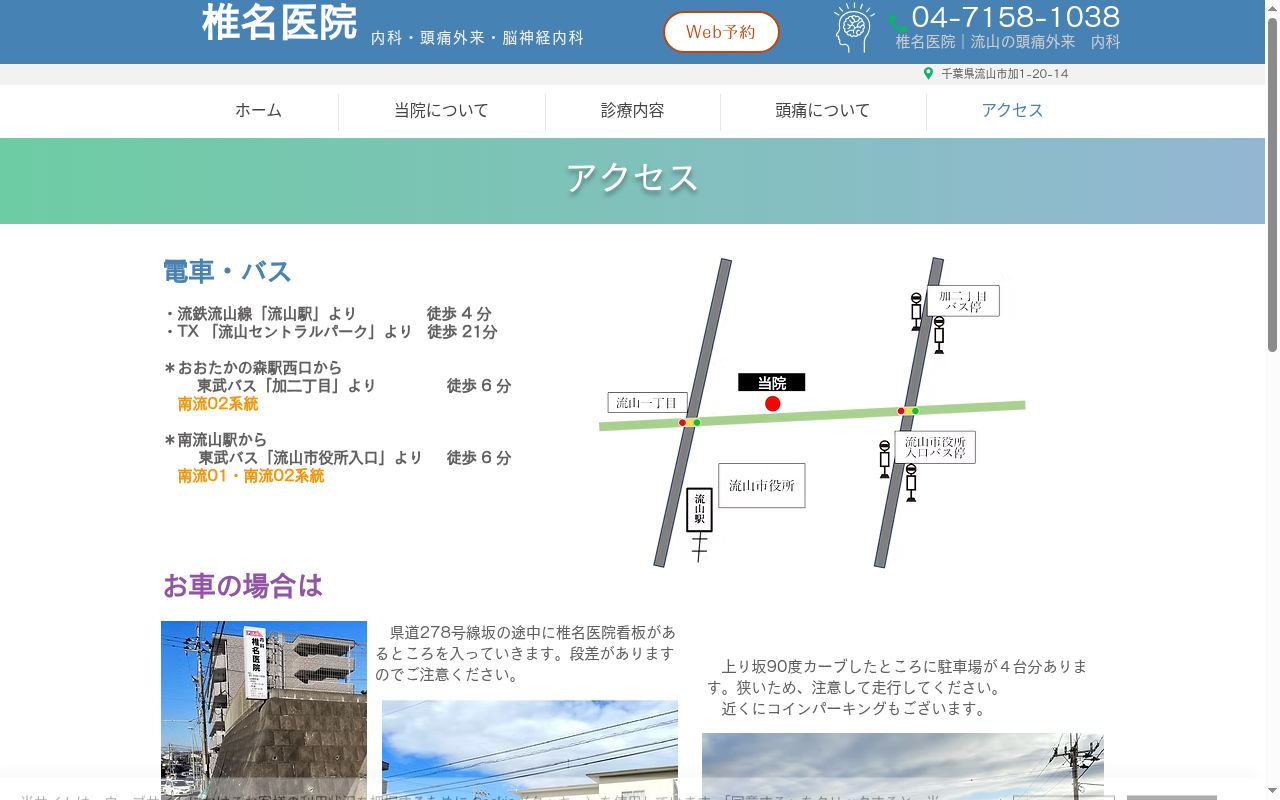
Task: Click the 流山駅 station box on map
Action: [x=699, y=509]
